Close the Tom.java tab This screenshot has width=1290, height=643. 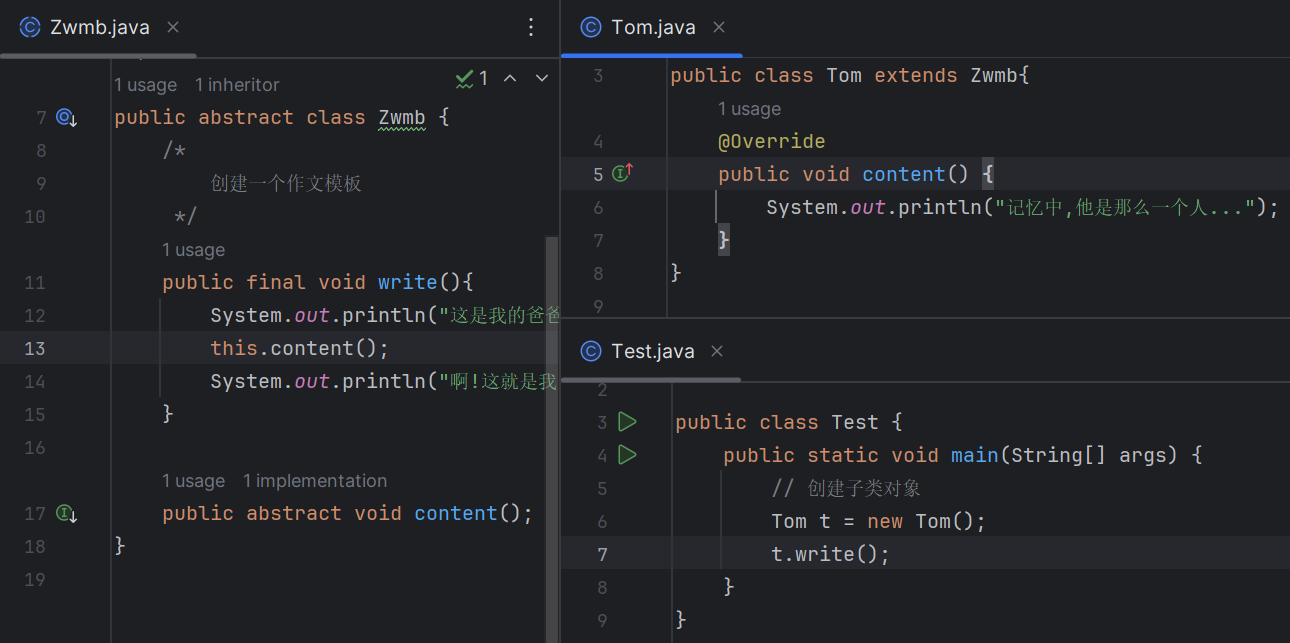pyautogui.click(x=719, y=28)
